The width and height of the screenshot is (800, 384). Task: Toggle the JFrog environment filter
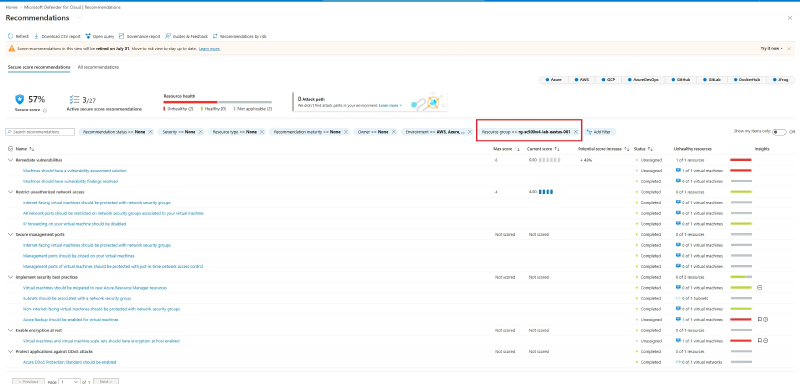pyautogui.click(x=781, y=80)
